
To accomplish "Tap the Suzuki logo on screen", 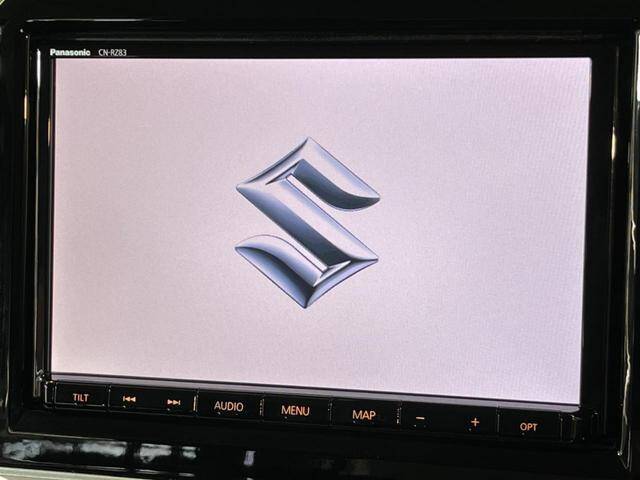I will [x=307, y=222].
